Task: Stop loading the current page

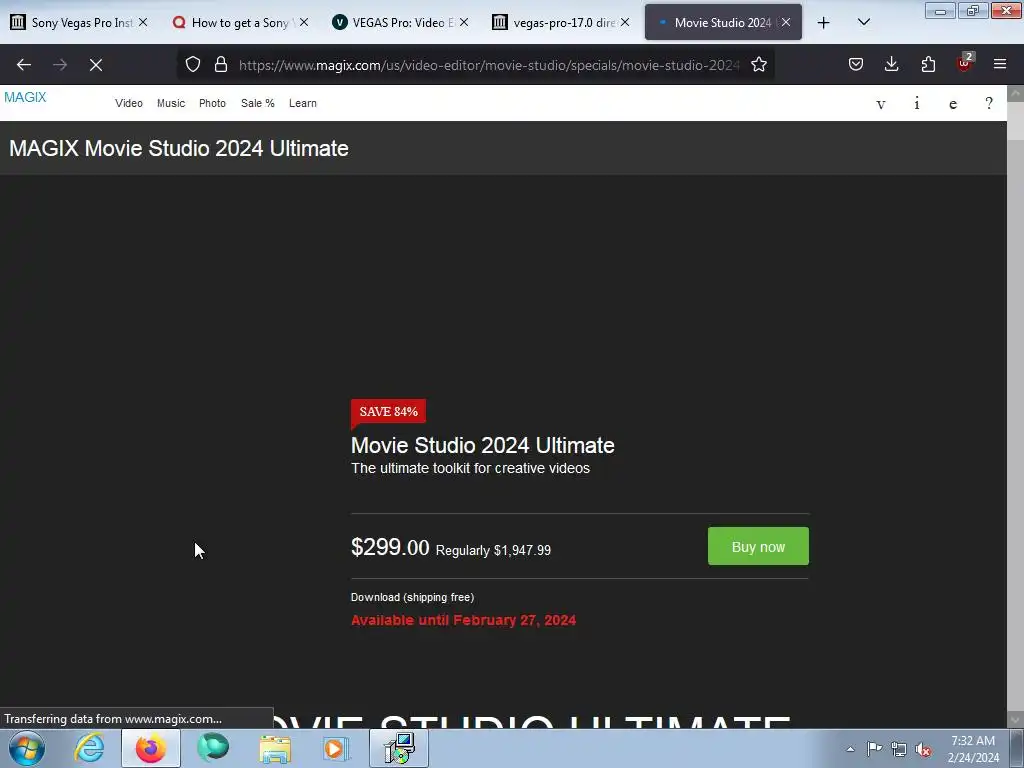Action: pyautogui.click(x=96, y=65)
